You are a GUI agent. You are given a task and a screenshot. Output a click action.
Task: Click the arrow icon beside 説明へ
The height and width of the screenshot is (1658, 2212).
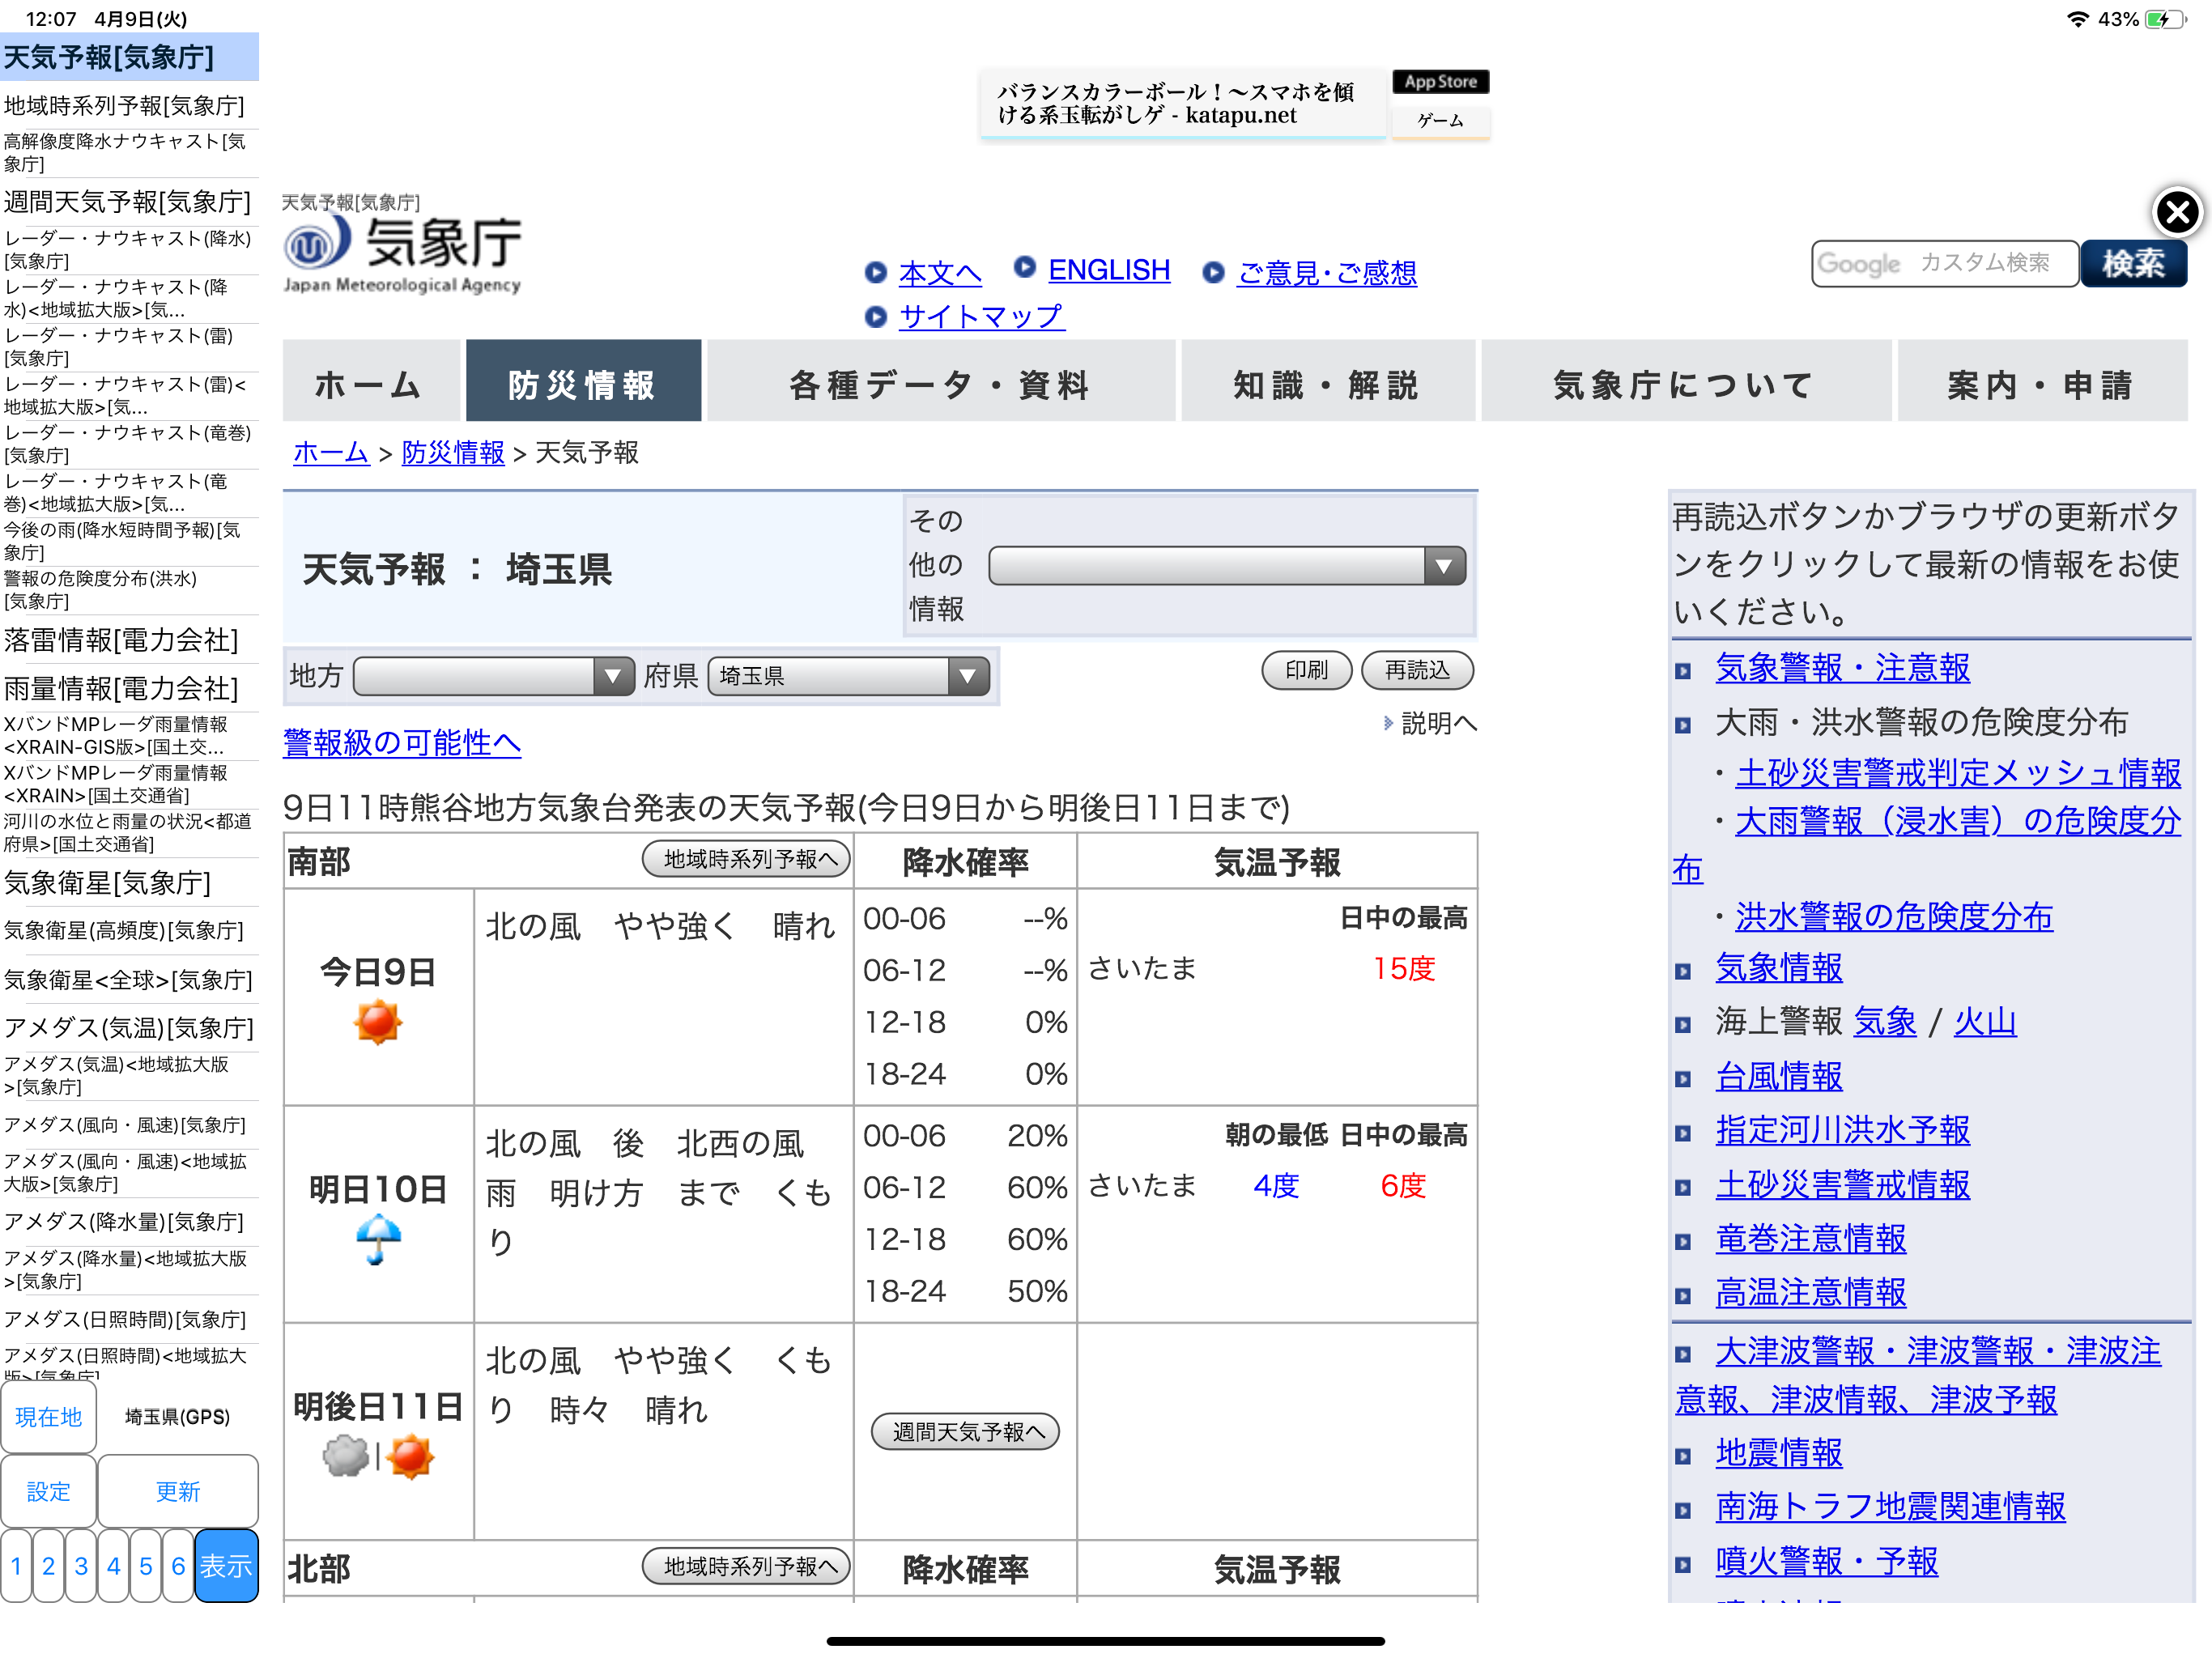pos(1388,722)
